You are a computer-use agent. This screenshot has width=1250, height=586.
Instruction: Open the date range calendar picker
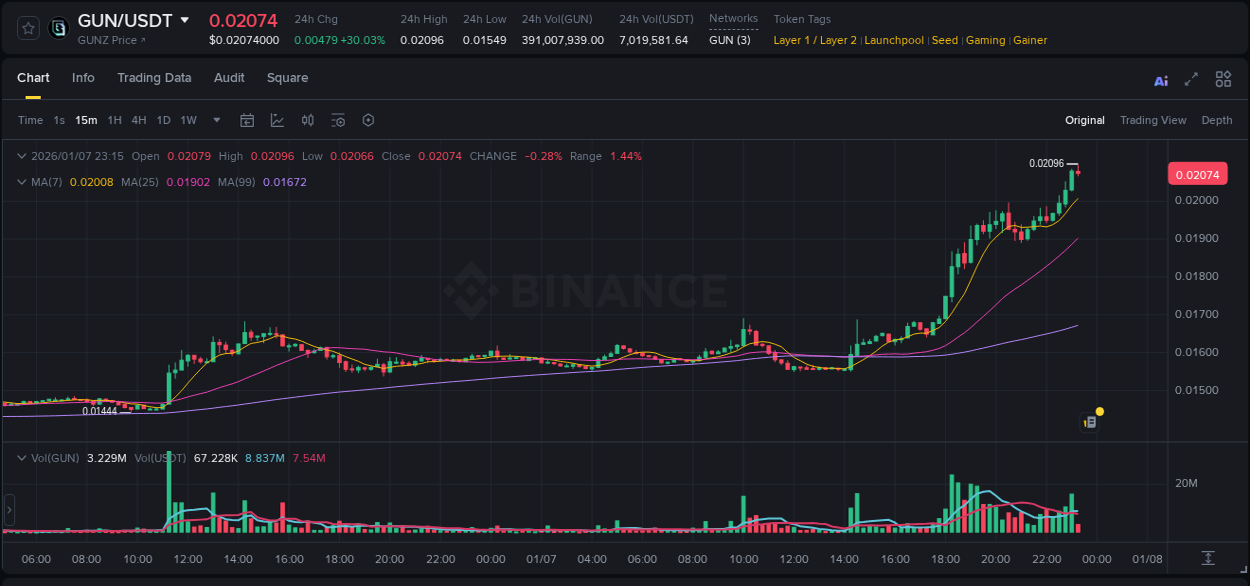click(x=247, y=120)
